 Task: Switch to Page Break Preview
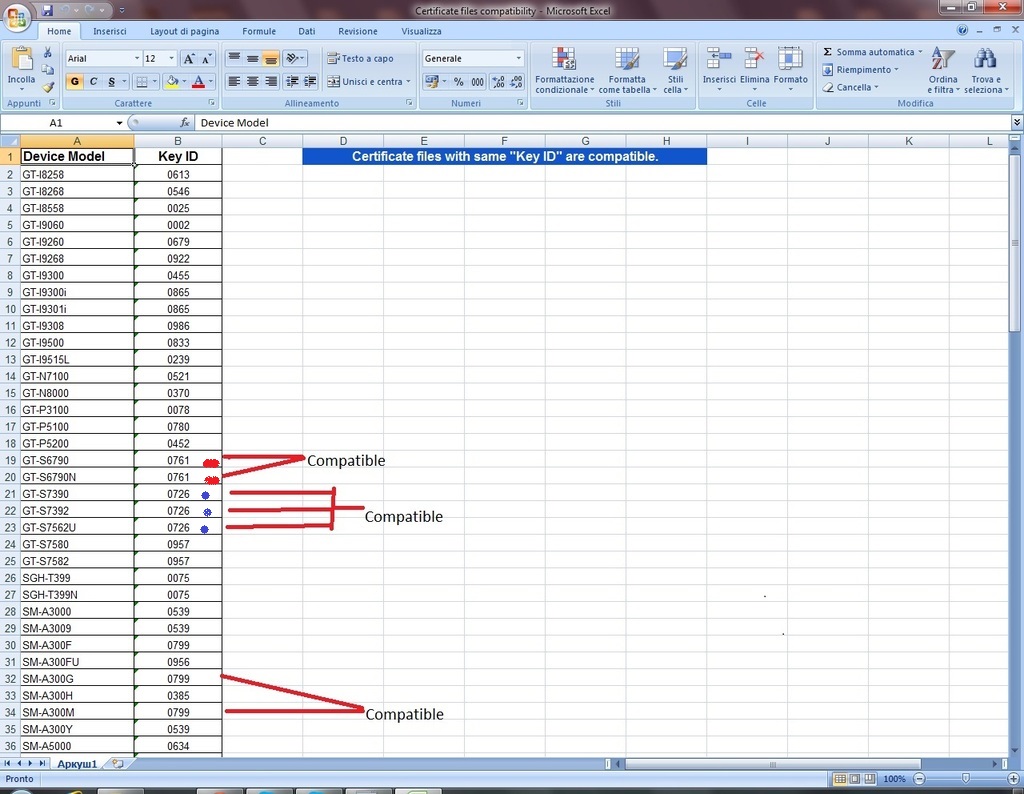[870, 779]
